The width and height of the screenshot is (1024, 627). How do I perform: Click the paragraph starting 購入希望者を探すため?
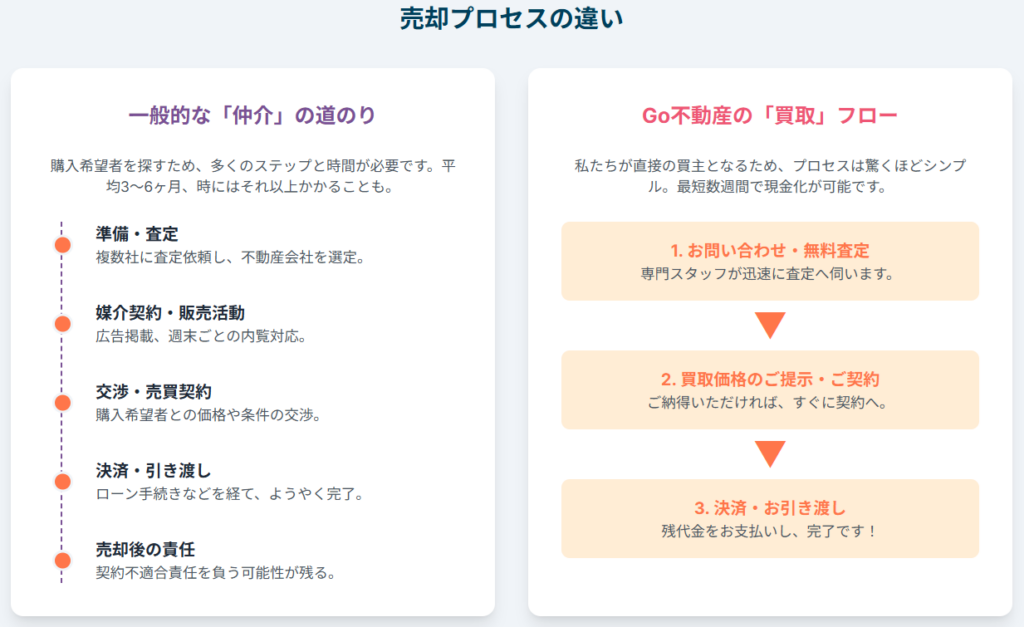click(x=252, y=176)
